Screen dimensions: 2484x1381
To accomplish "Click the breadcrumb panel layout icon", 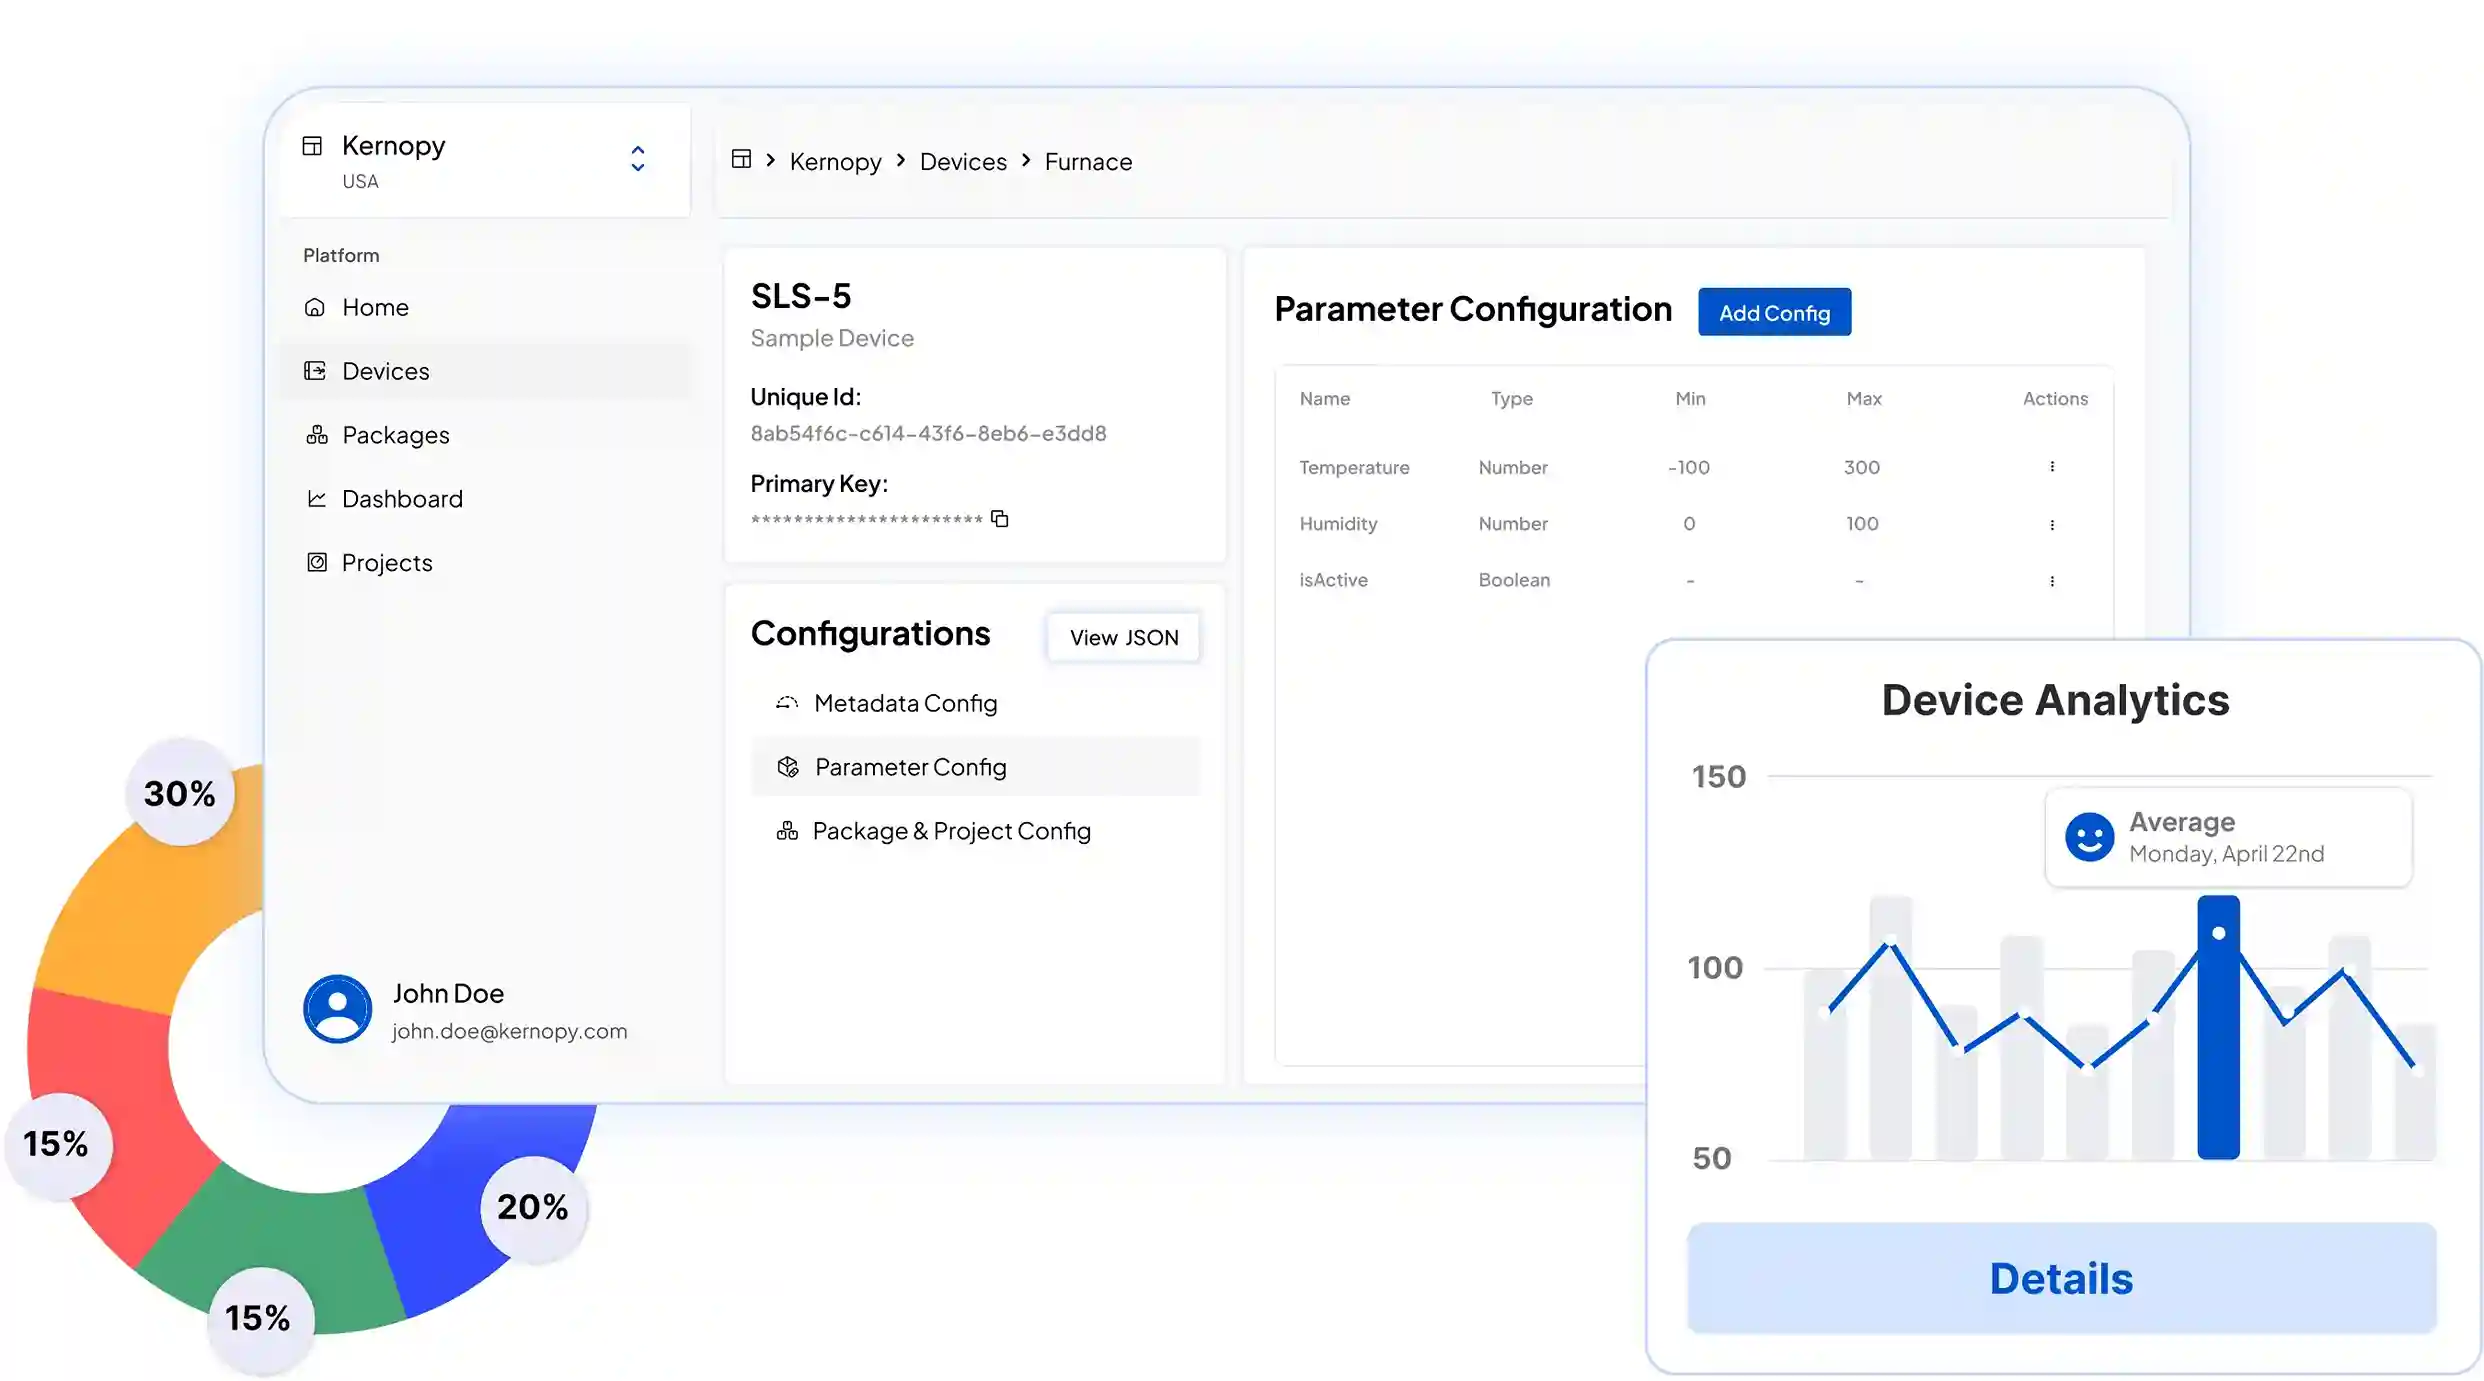I will (x=741, y=159).
